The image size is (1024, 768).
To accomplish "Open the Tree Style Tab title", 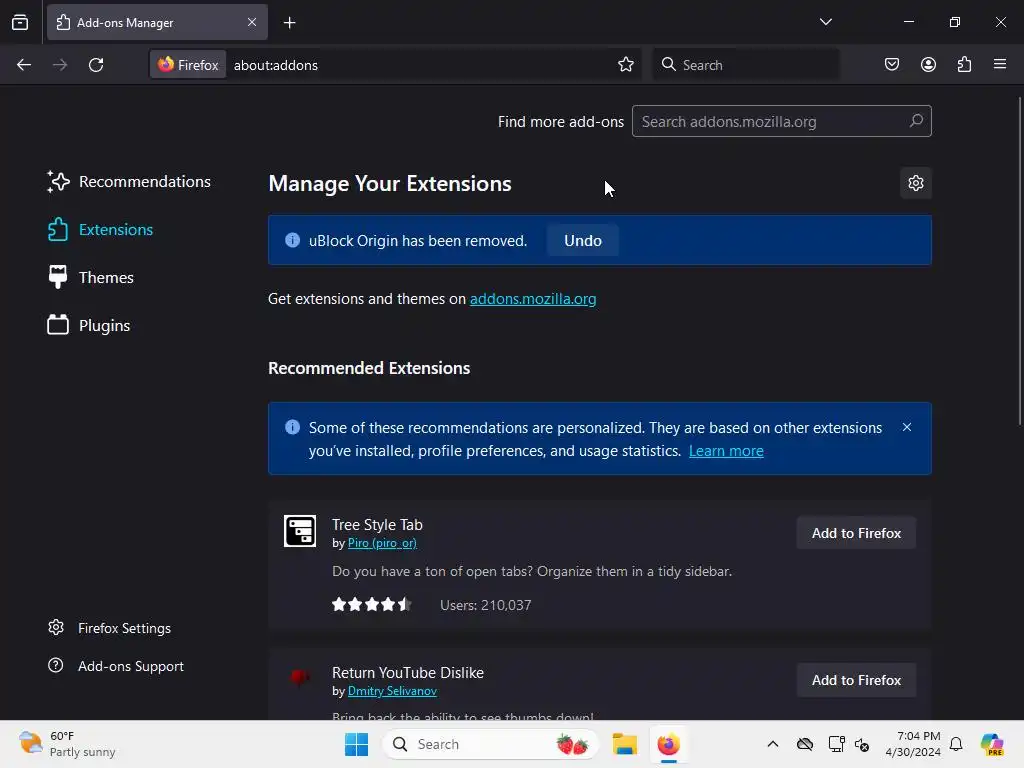I will [x=377, y=524].
